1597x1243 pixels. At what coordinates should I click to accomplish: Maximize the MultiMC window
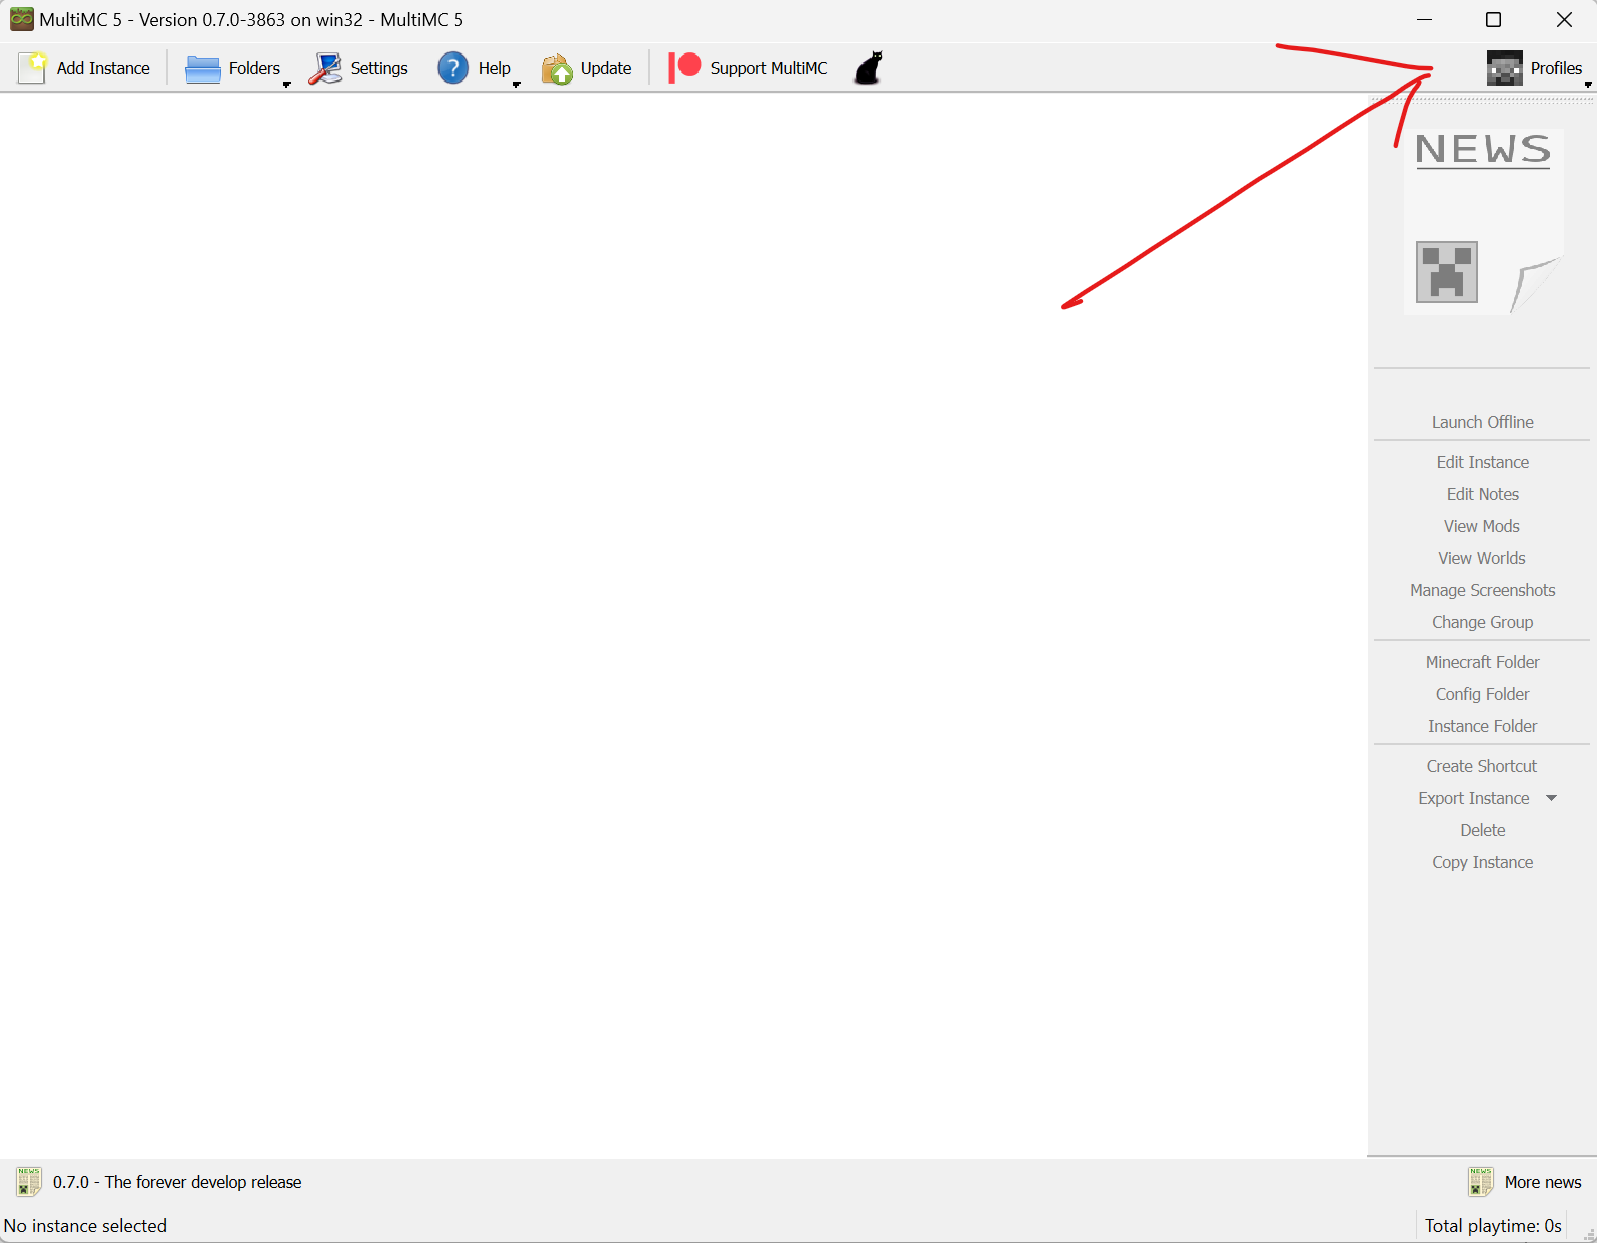1493,20
